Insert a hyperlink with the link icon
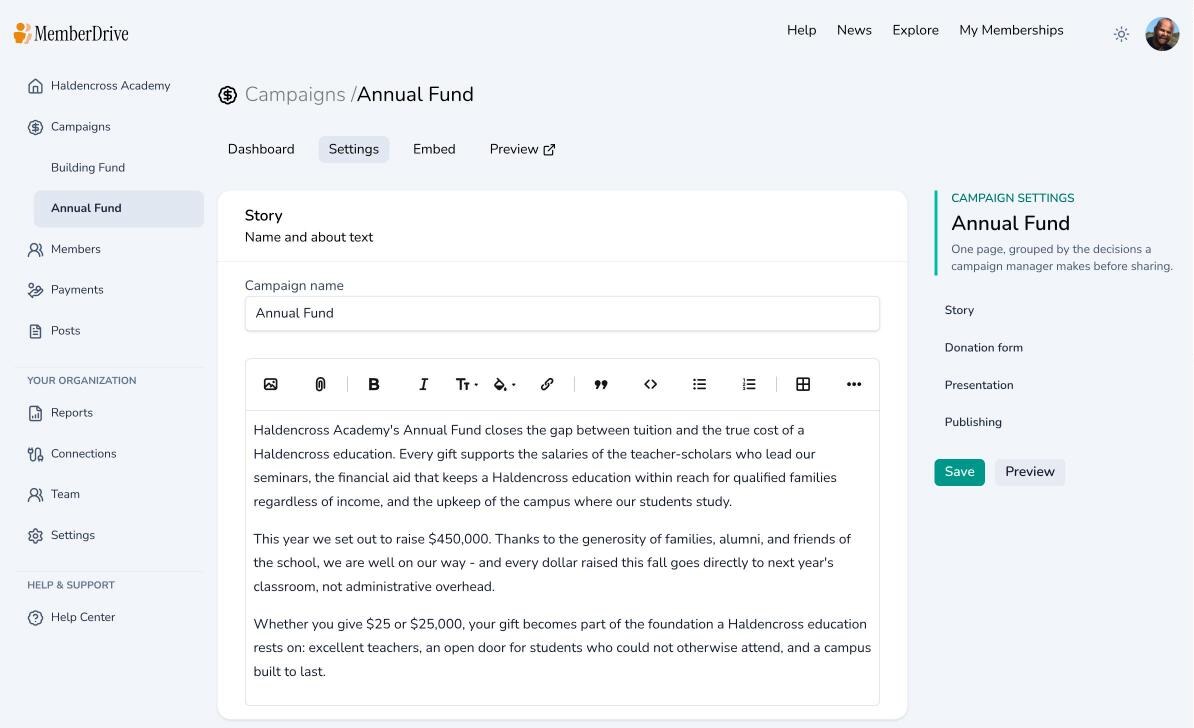 pos(547,385)
